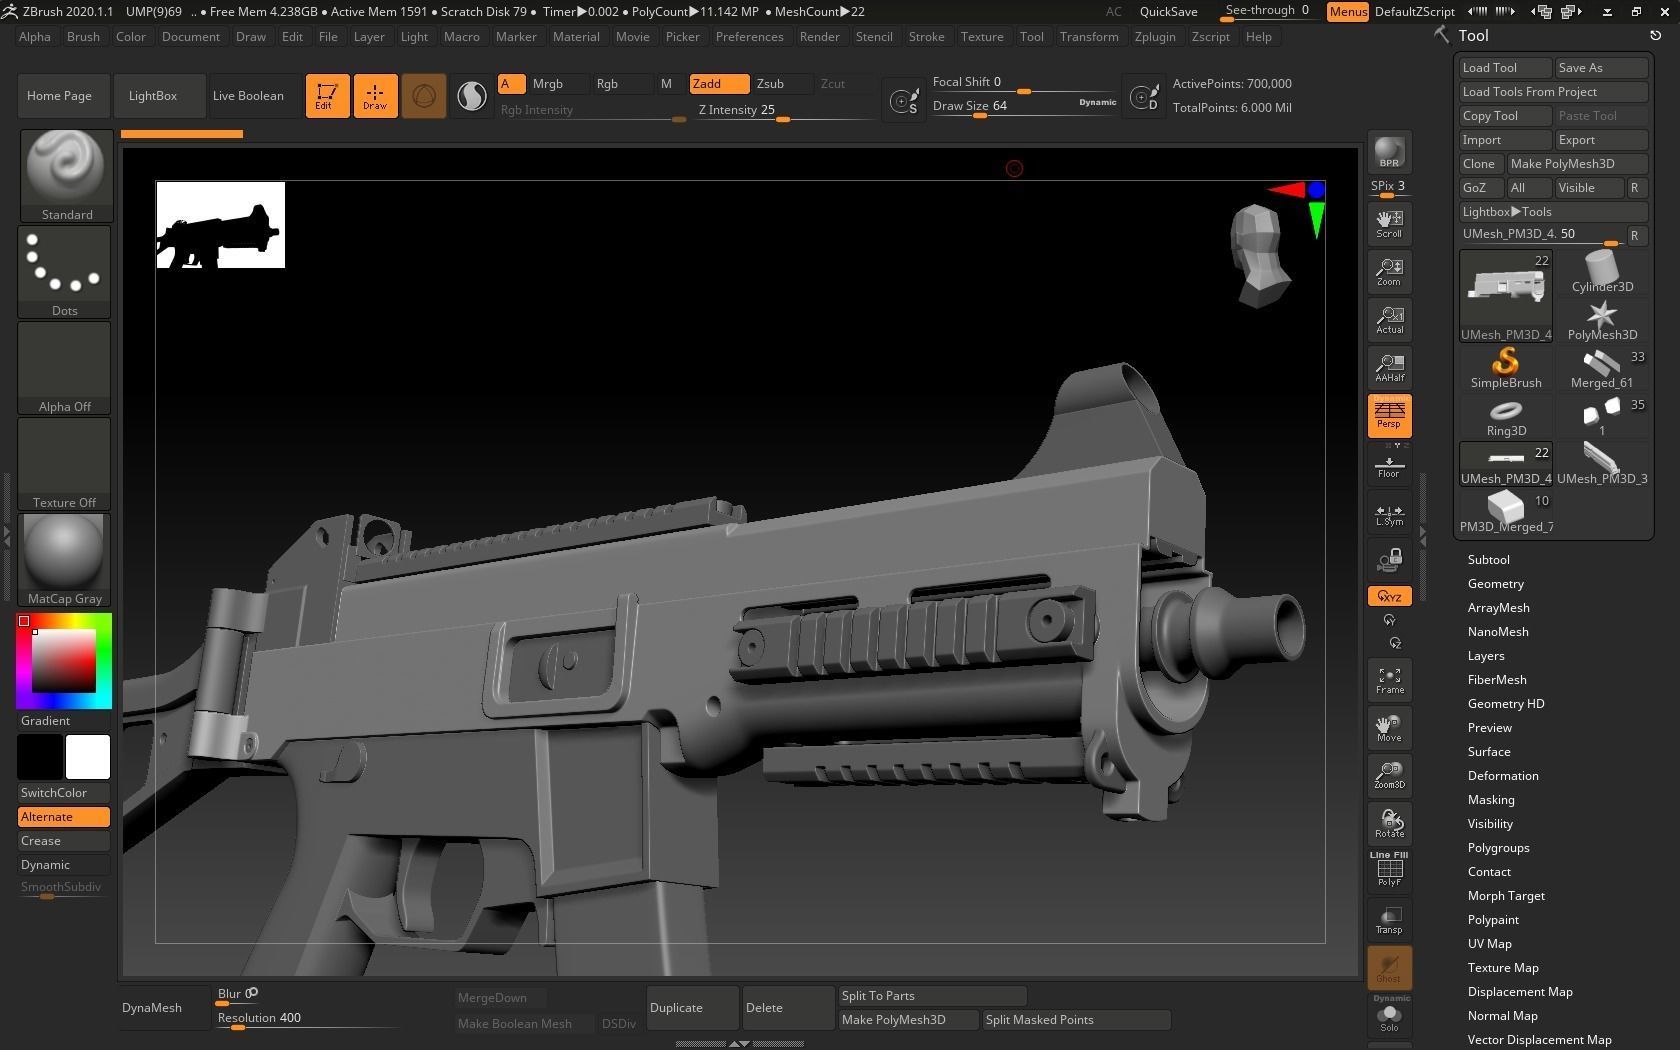Select the UMesh_PM3D_3 tool thumbnail
Screen dimensions: 1680x1050
click(1602, 463)
